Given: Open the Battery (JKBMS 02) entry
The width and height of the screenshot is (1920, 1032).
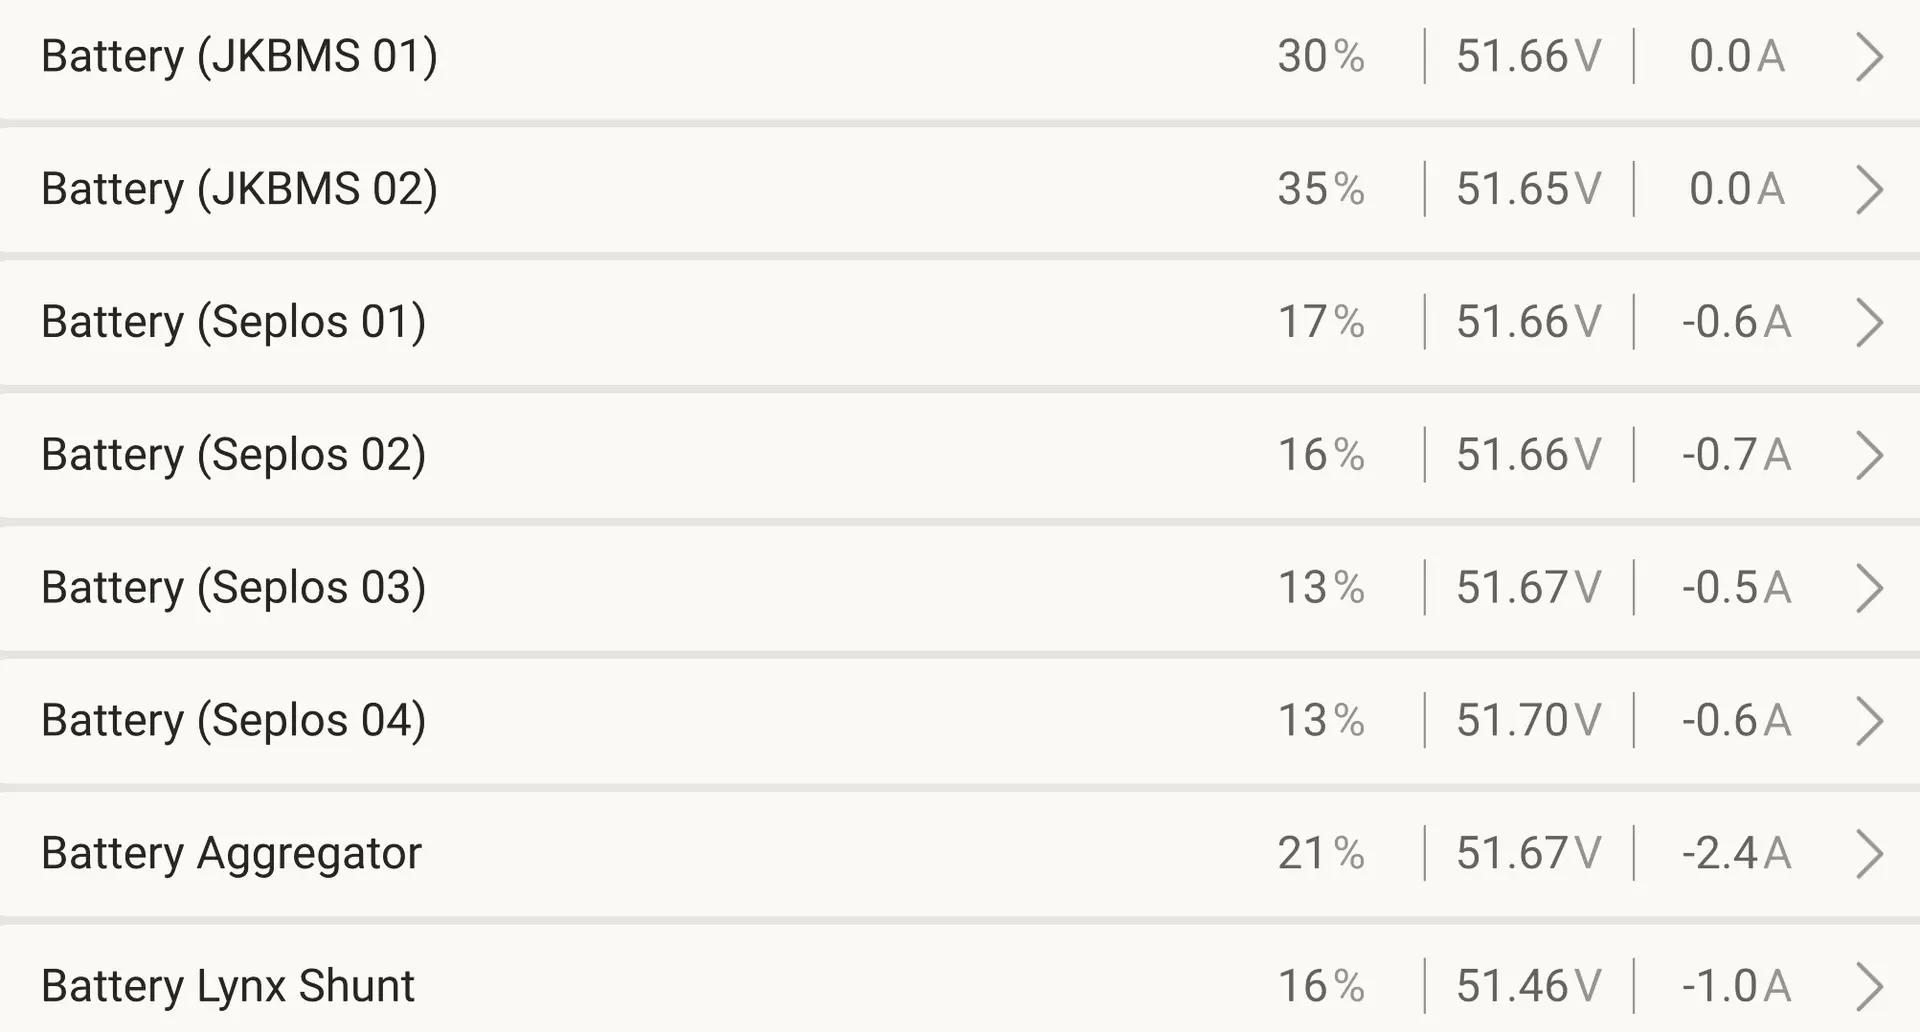Looking at the screenshot, I should point(239,189).
